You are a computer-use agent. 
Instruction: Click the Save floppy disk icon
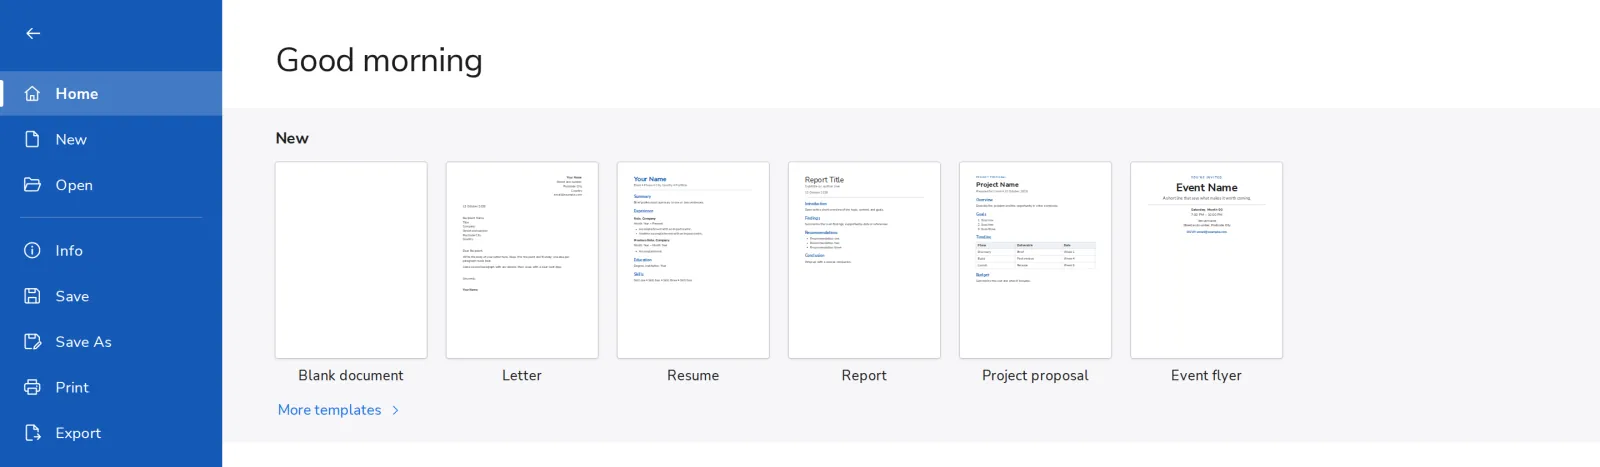point(32,296)
